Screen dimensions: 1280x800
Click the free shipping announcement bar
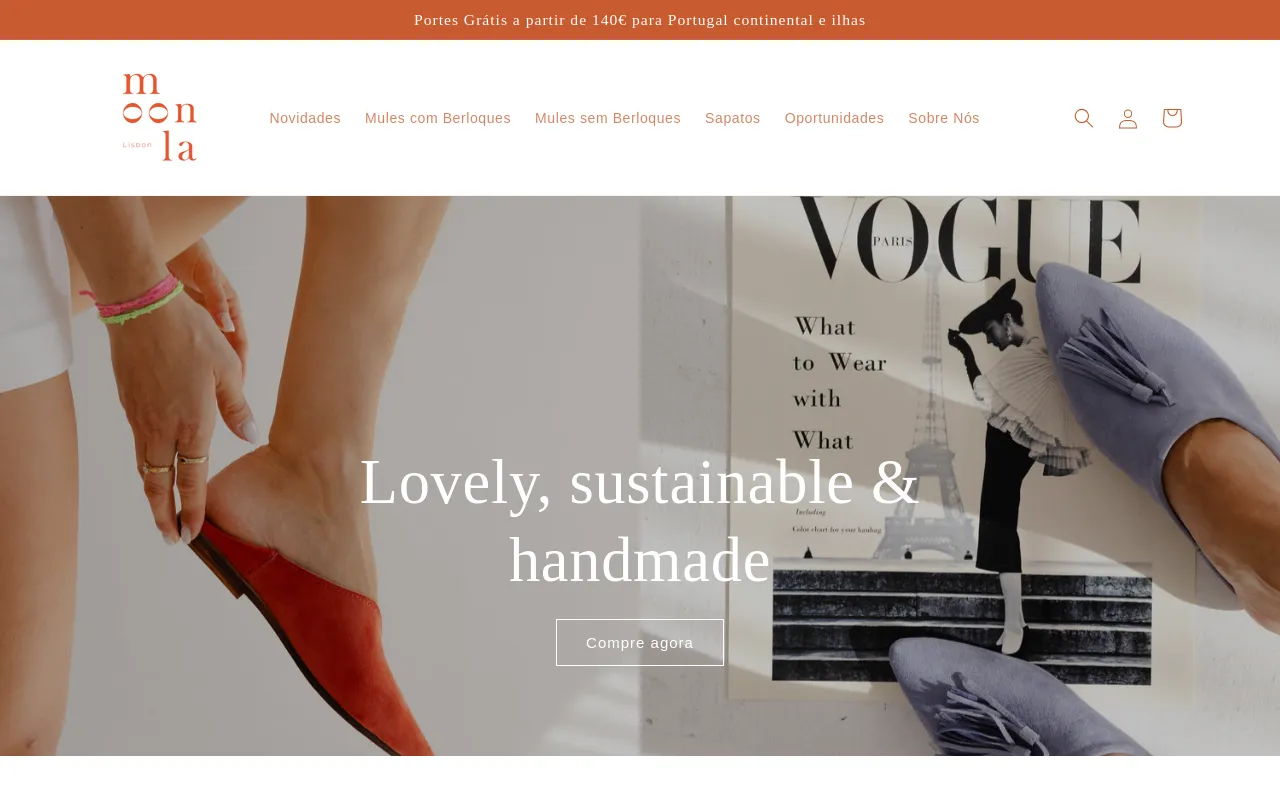click(640, 20)
